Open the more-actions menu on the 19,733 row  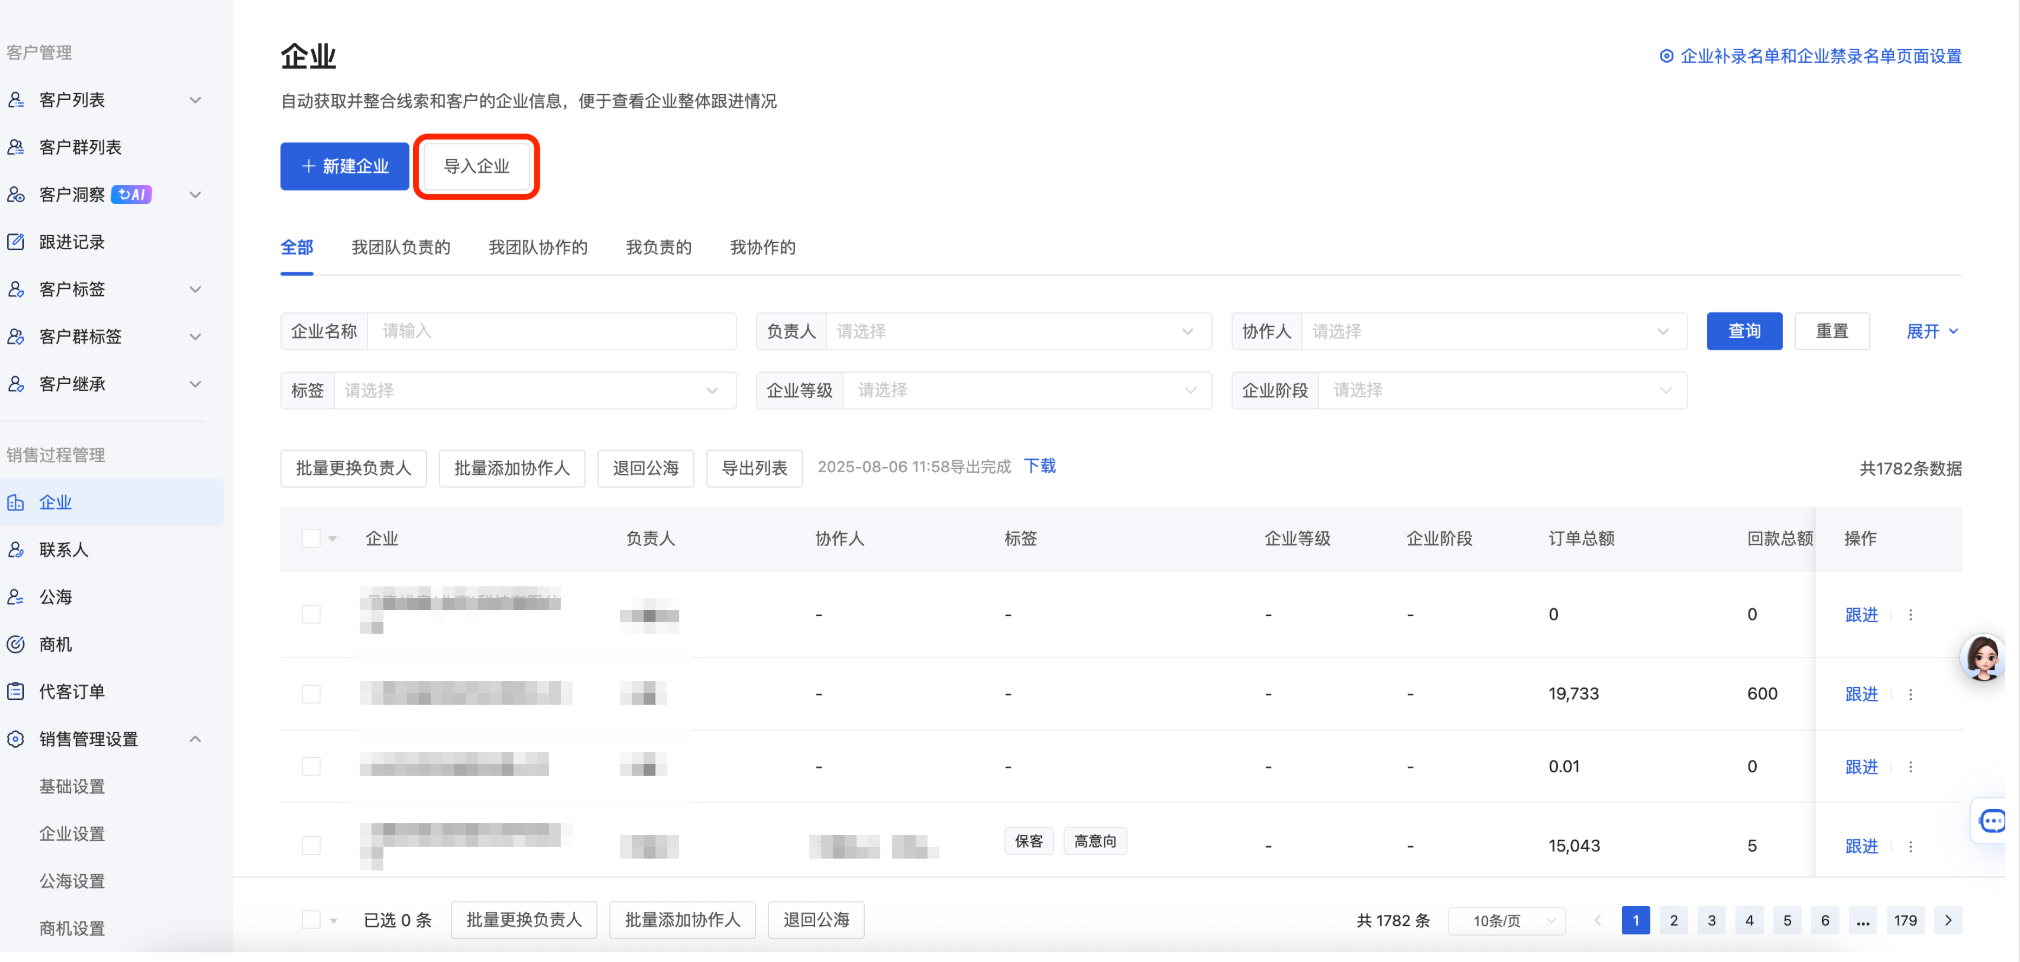click(x=1910, y=694)
